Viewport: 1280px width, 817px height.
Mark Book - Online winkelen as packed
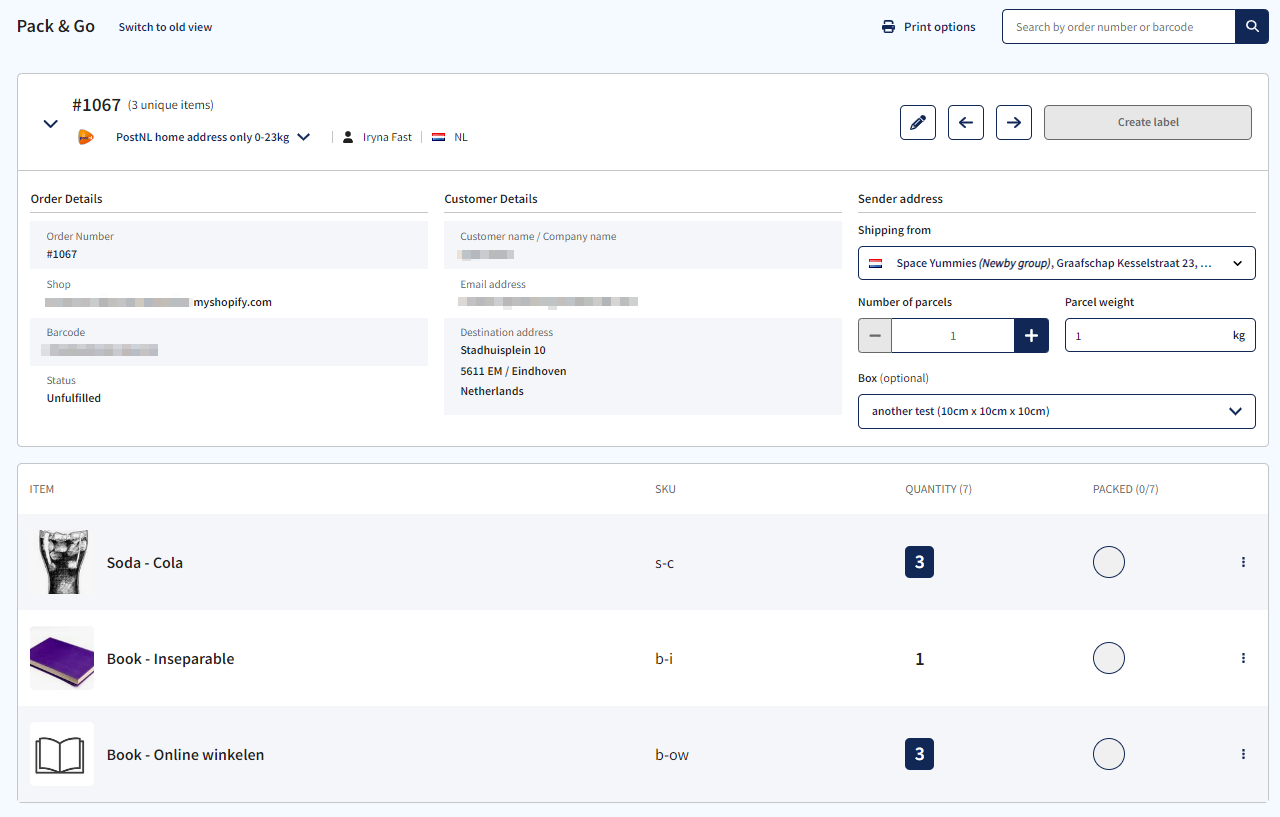pos(1108,754)
